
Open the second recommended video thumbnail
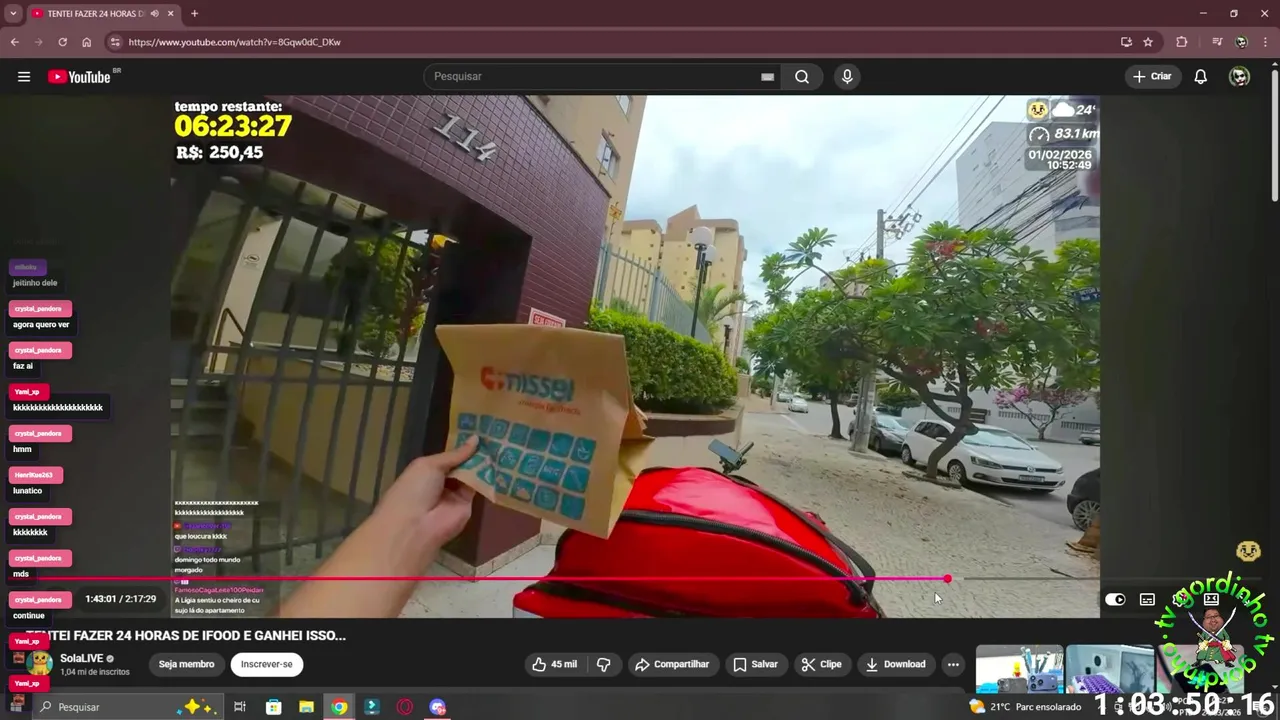pyautogui.click(x=1110, y=670)
